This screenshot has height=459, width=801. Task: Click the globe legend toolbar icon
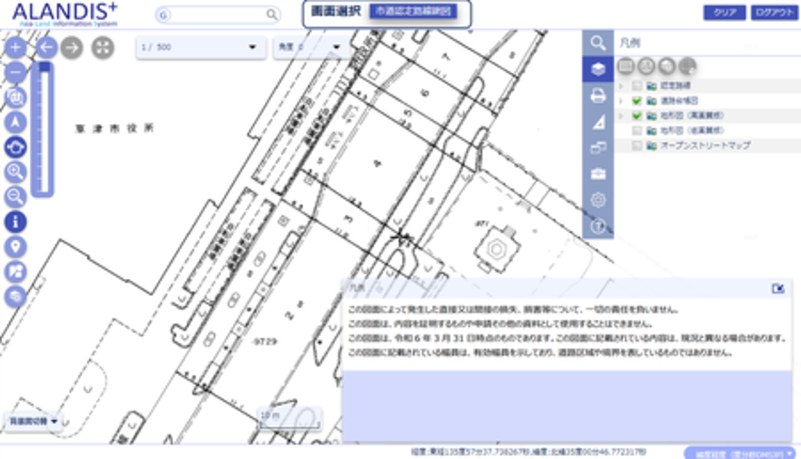coord(688,66)
